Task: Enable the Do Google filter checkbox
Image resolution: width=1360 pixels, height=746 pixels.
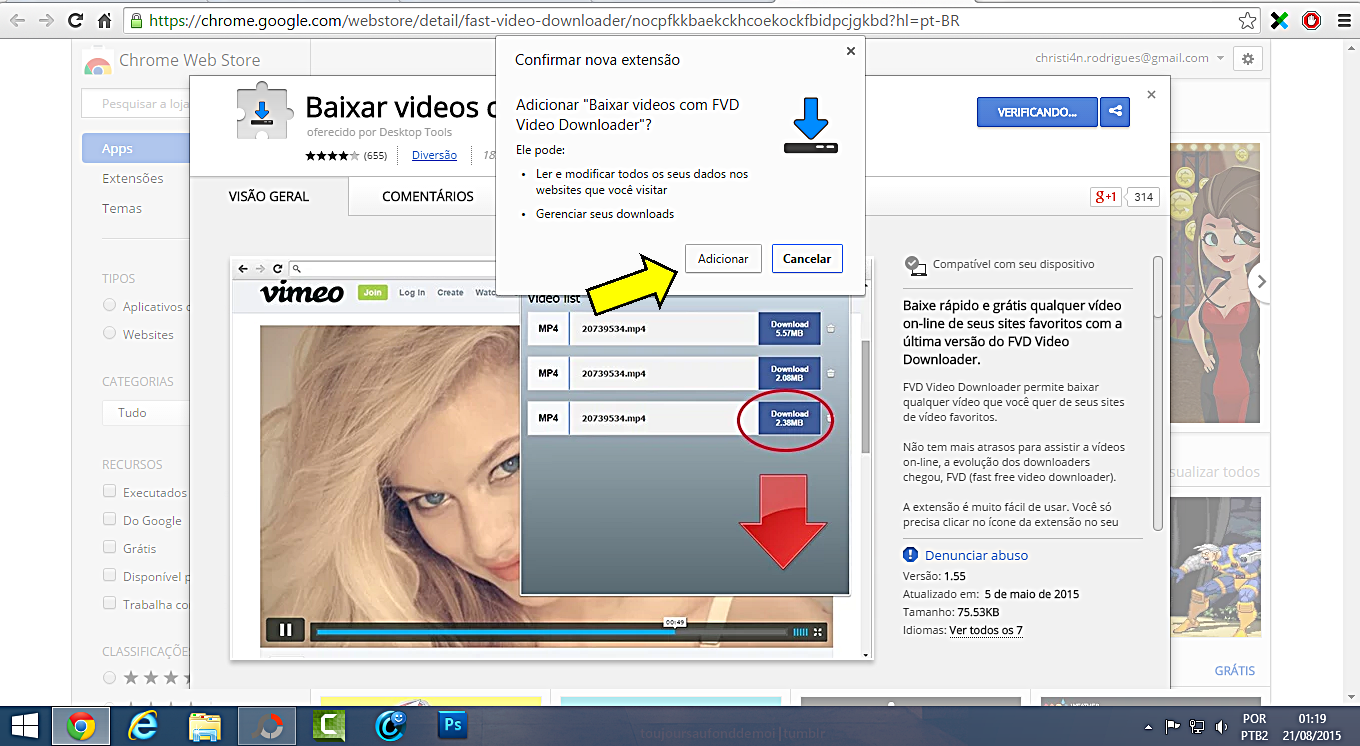Action: (x=110, y=519)
